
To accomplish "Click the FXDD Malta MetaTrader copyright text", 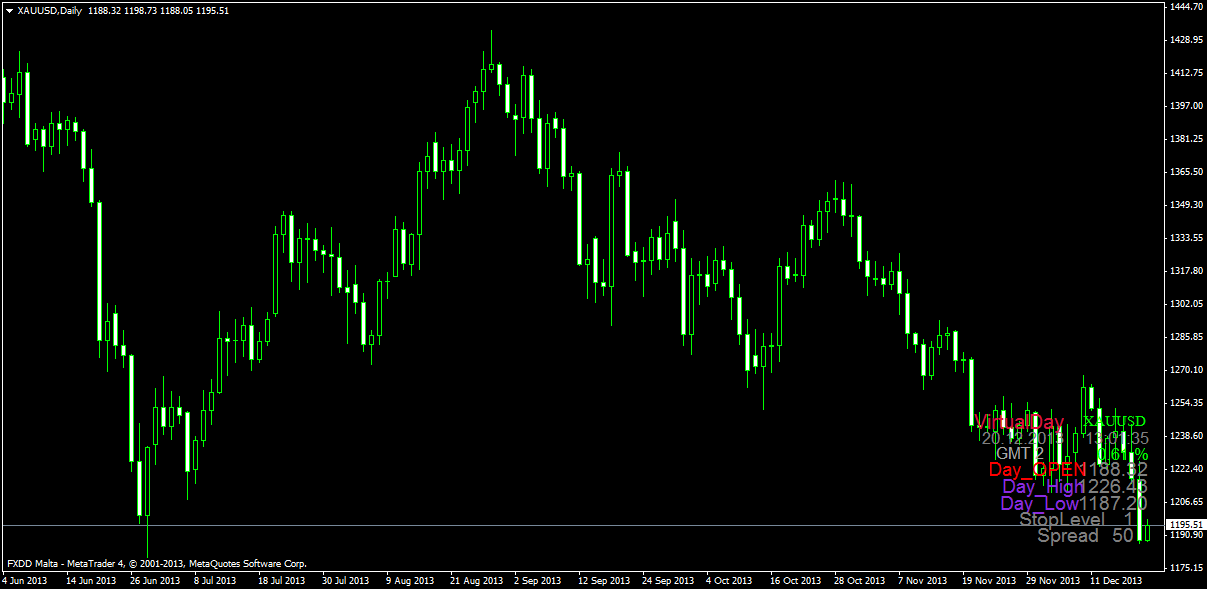I will 157,564.
